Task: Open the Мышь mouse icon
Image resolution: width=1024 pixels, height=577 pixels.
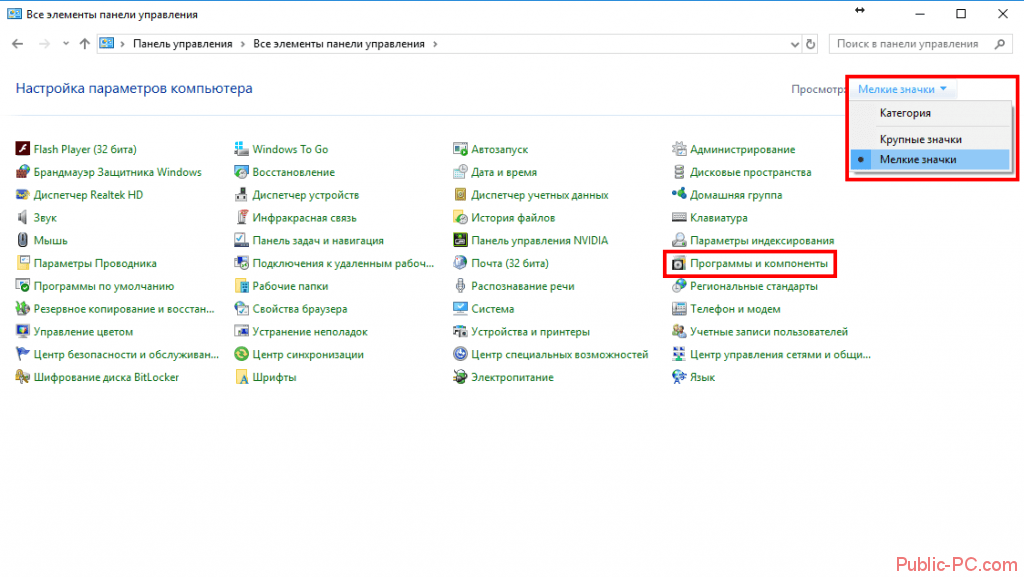Action: tap(23, 240)
